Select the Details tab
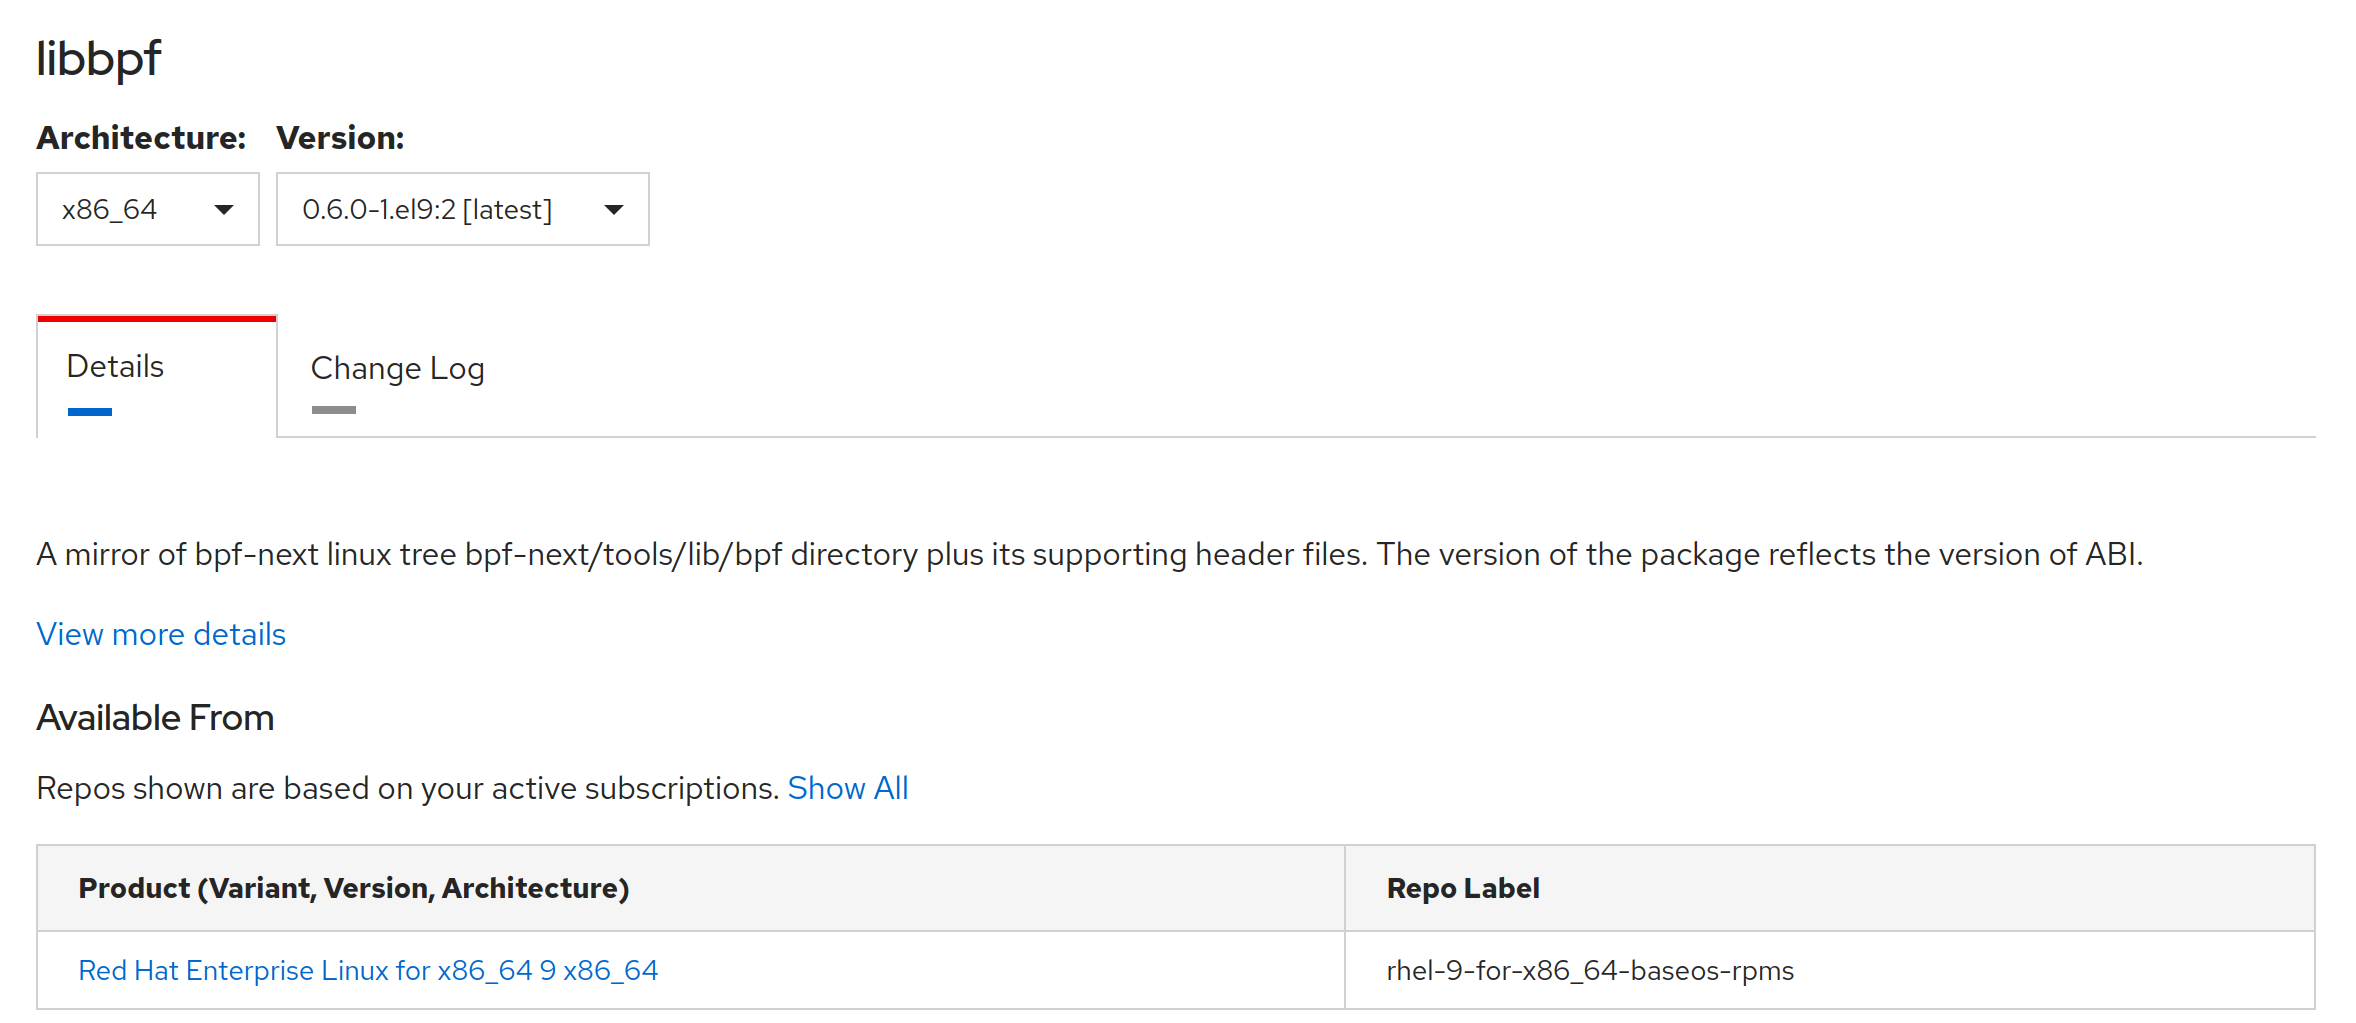 [x=114, y=366]
